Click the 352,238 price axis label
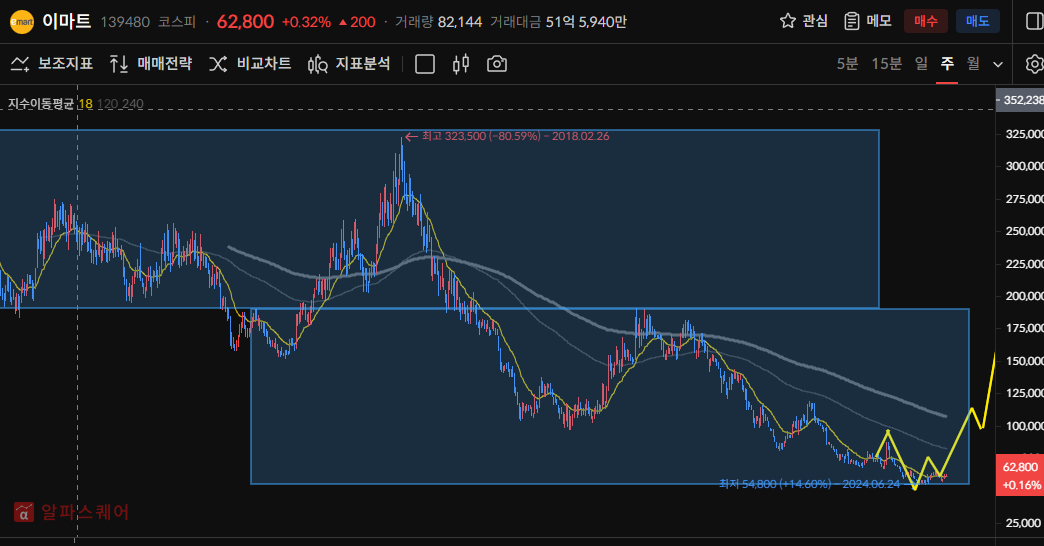The width and height of the screenshot is (1044, 546). 1020,100
